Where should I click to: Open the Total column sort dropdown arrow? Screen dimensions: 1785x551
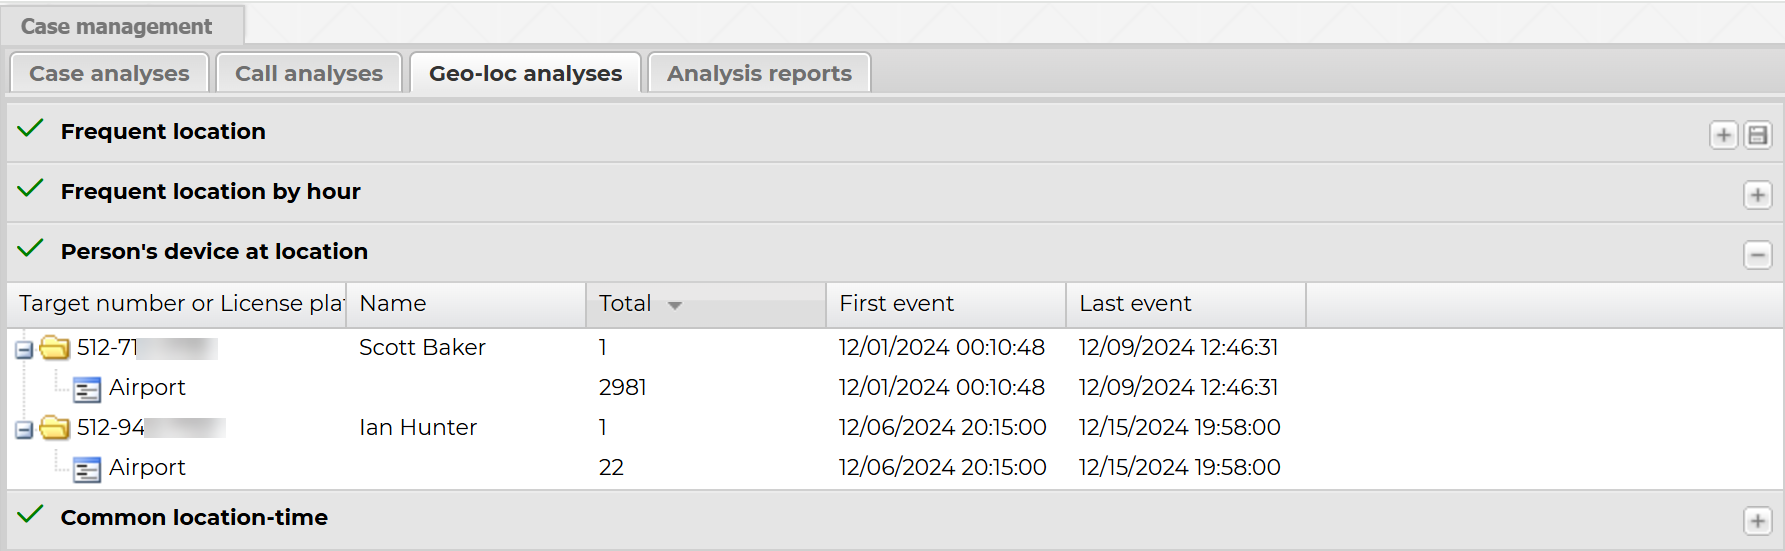click(x=675, y=305)
